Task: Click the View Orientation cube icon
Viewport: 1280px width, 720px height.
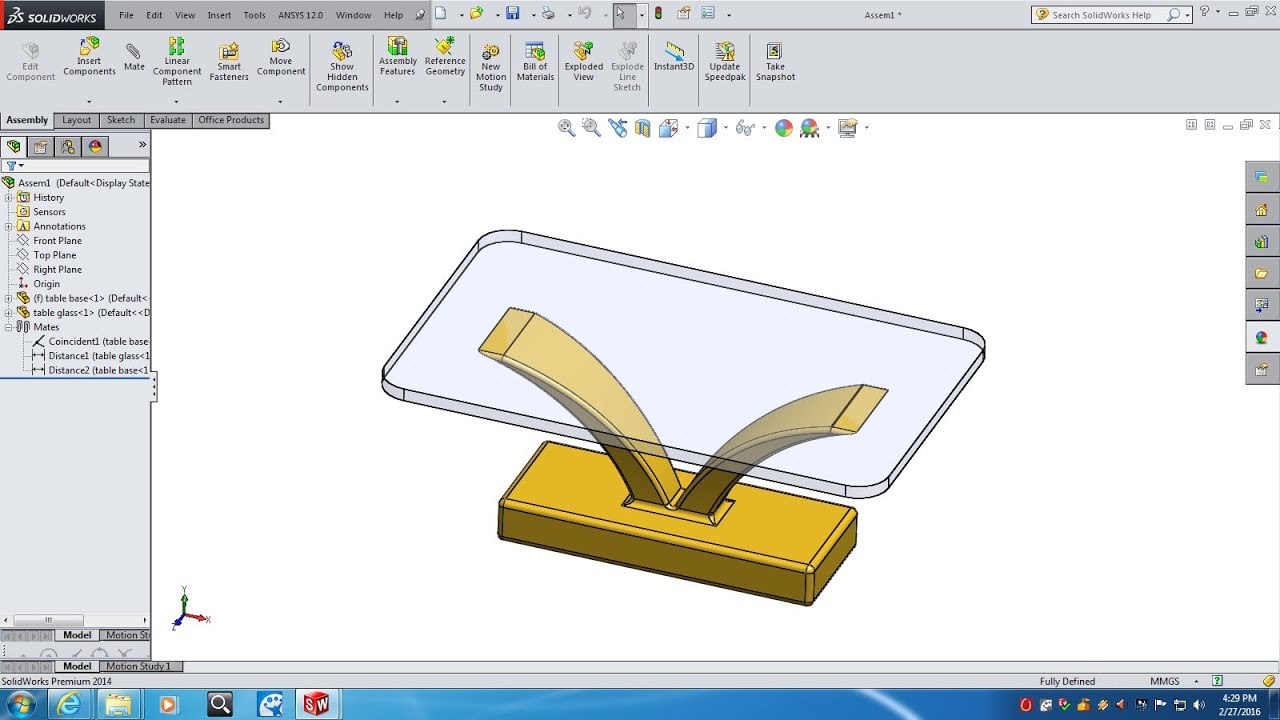Action: 668,127
